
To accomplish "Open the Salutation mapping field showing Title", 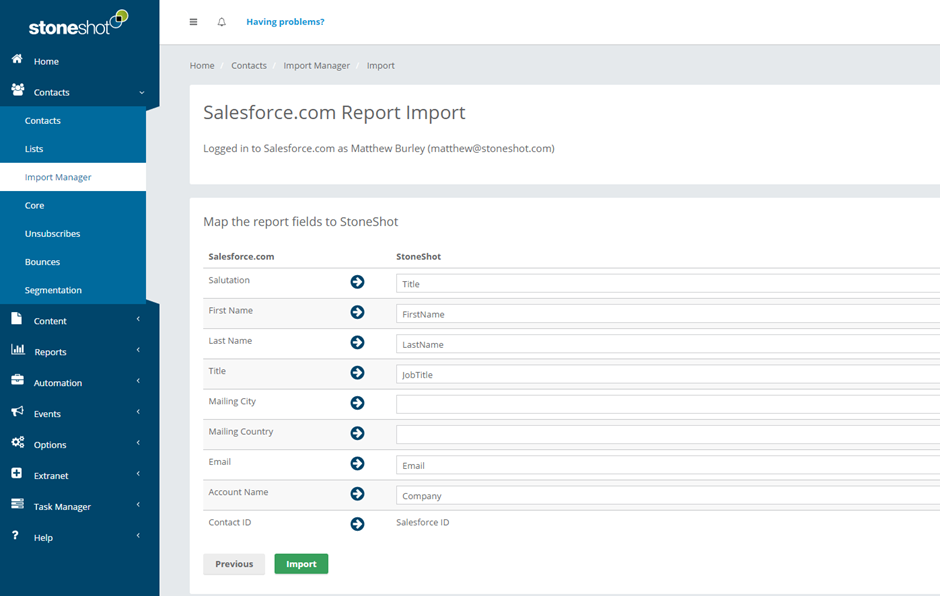I will tap(668, 284).
